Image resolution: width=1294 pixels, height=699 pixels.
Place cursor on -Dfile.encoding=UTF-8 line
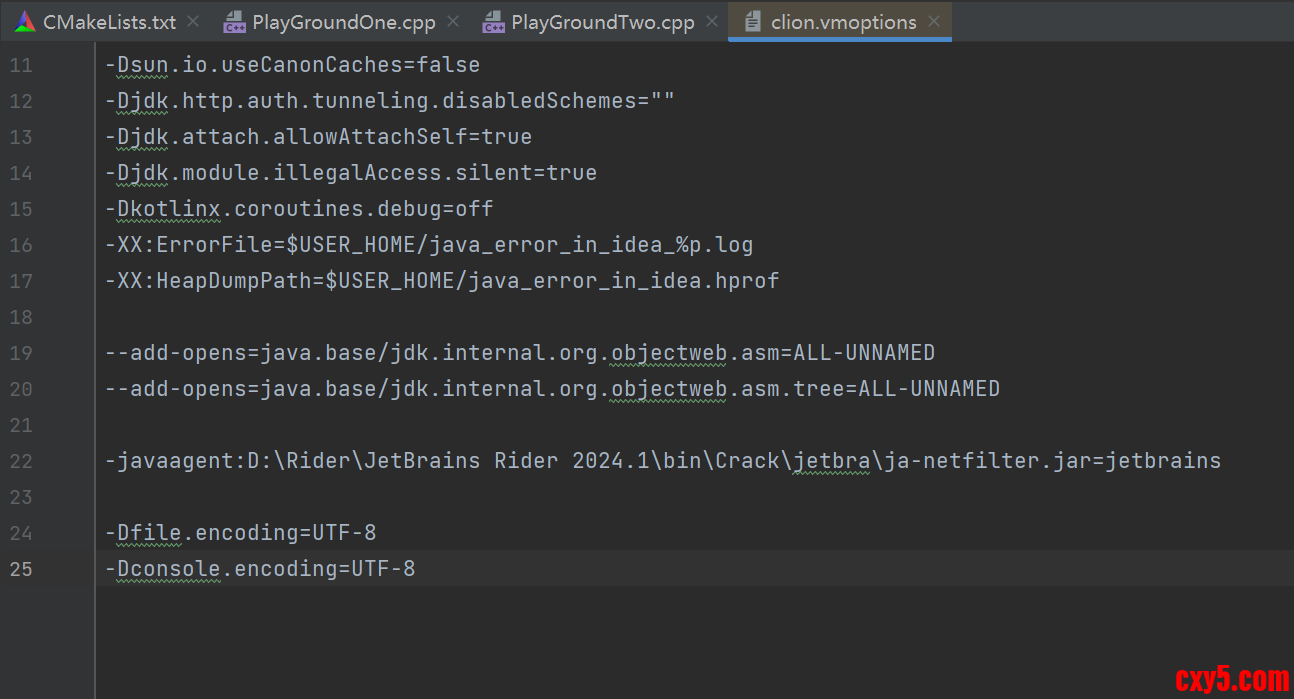[x=240, y=533]
